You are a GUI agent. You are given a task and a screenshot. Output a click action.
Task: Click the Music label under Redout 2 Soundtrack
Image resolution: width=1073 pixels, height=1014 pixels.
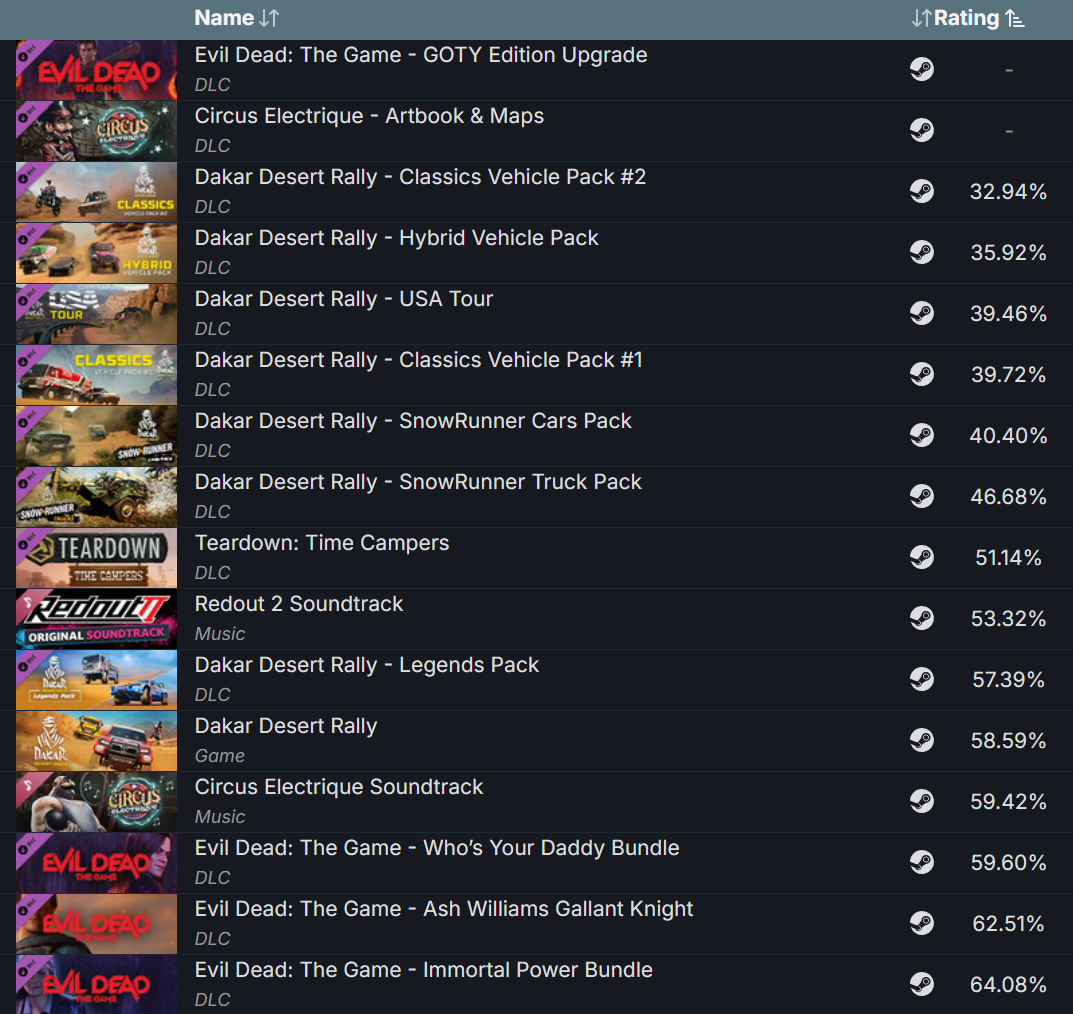(220, 634)
